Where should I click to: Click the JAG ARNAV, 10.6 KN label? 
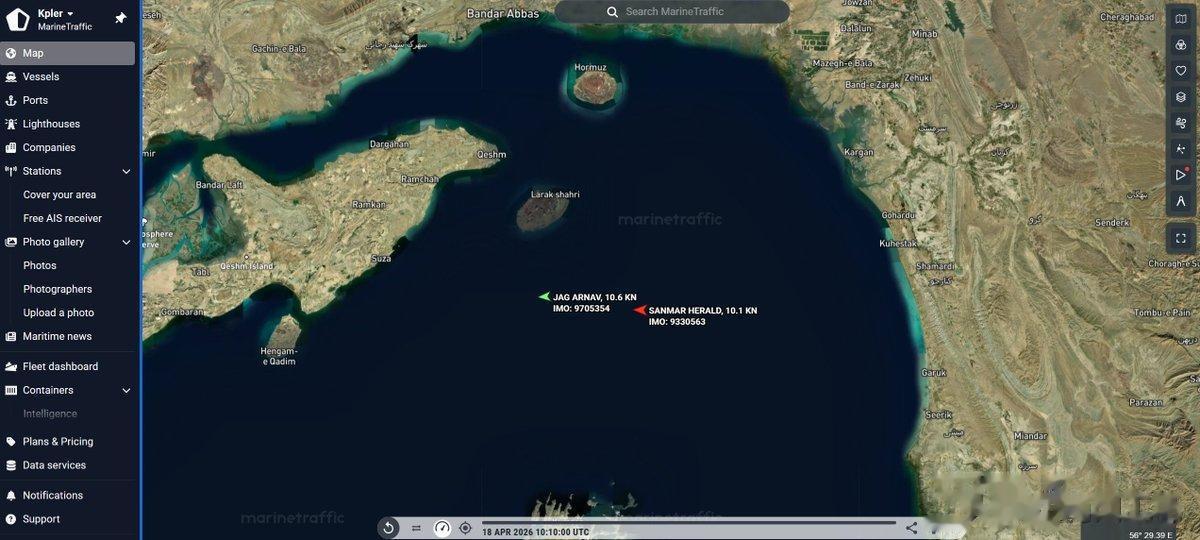click(x=595, y=297)
